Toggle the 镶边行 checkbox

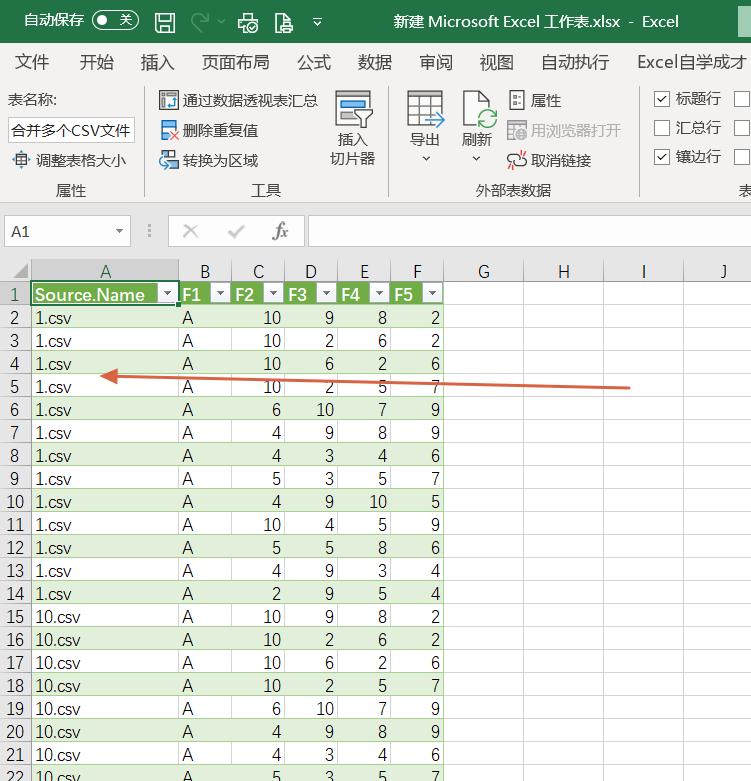661,157
